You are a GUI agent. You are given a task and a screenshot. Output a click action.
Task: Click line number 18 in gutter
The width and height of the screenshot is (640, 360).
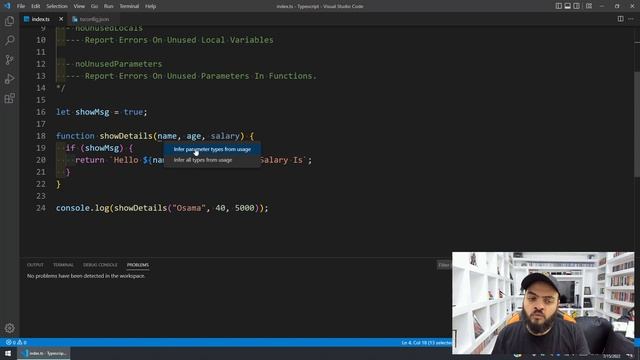pyautogui.click(x=41, y=136)
